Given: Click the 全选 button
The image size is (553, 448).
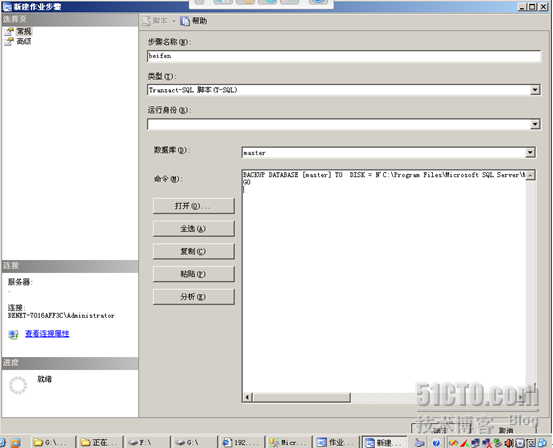Looking at the screenshot, I should (193, 229).
